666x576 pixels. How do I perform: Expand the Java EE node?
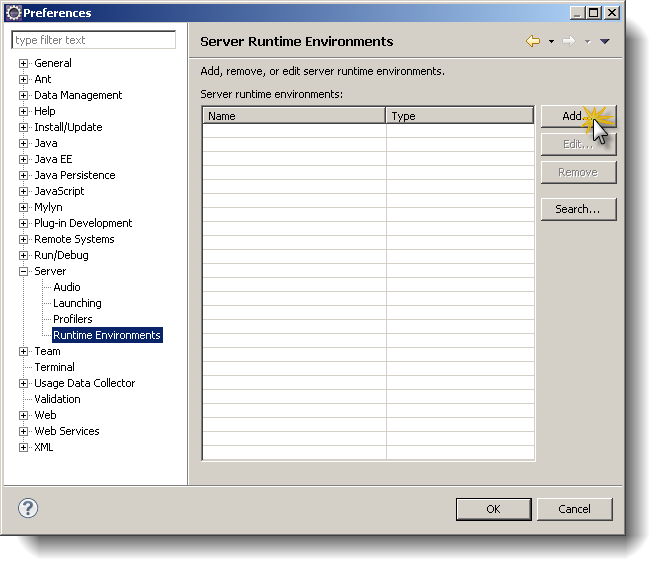click(23, 159)
